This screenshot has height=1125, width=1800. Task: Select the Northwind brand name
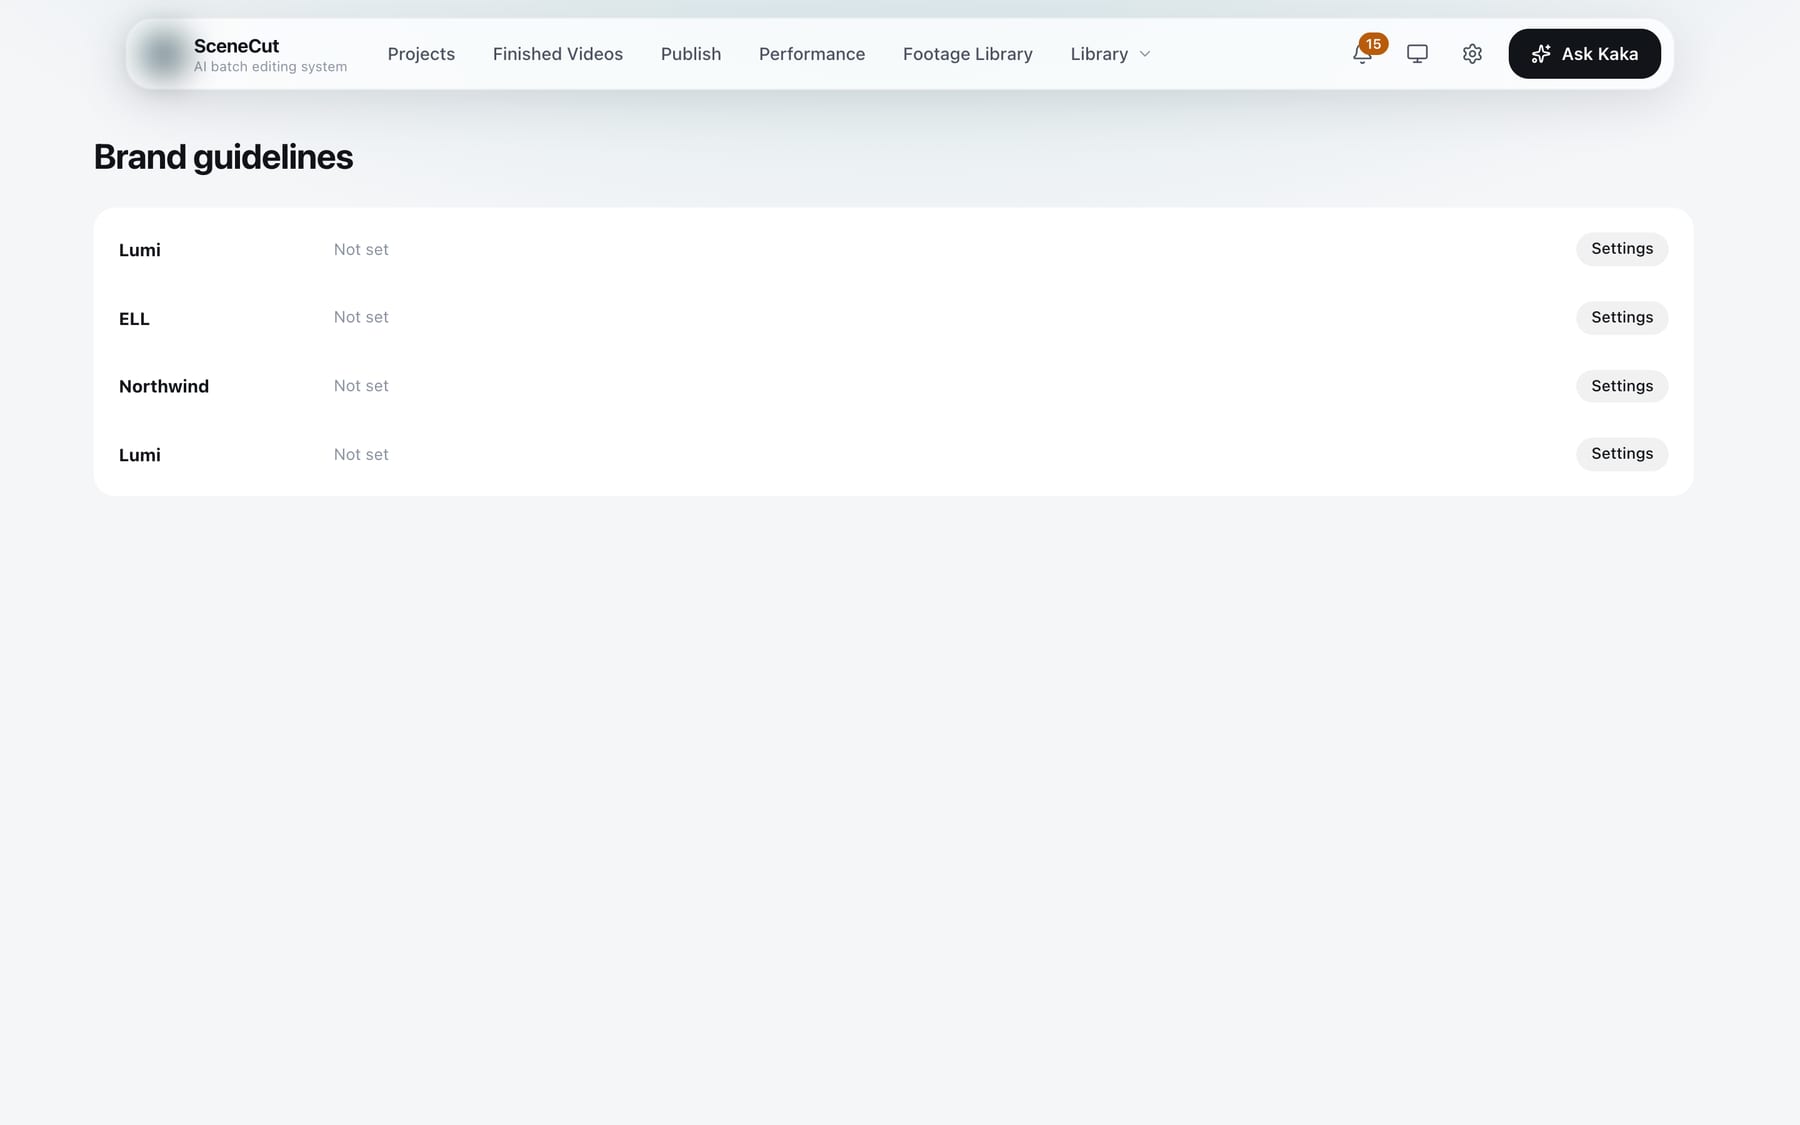click(164, 386)
